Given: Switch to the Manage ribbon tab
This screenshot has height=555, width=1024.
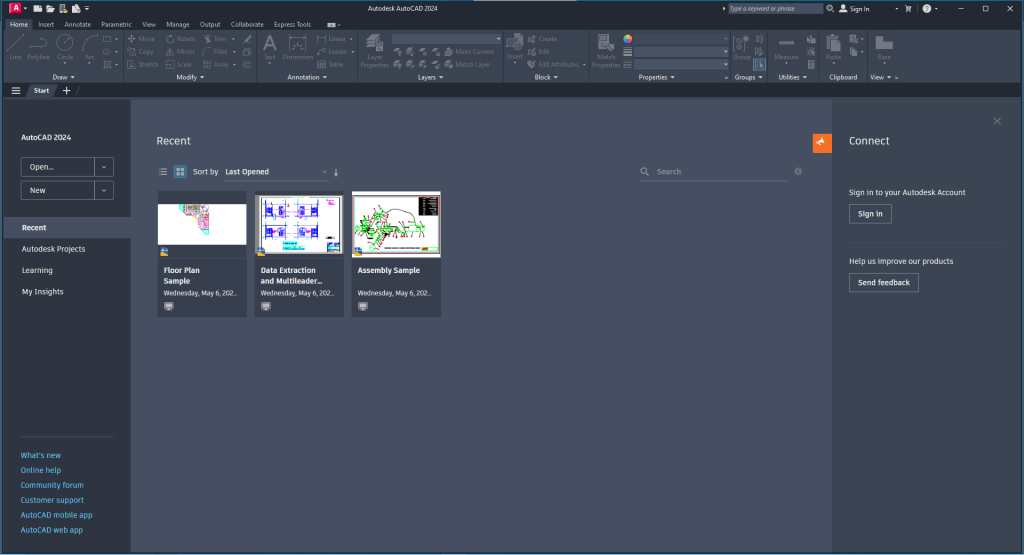Looking at the screenshot, I should click(x=177, y=24).
